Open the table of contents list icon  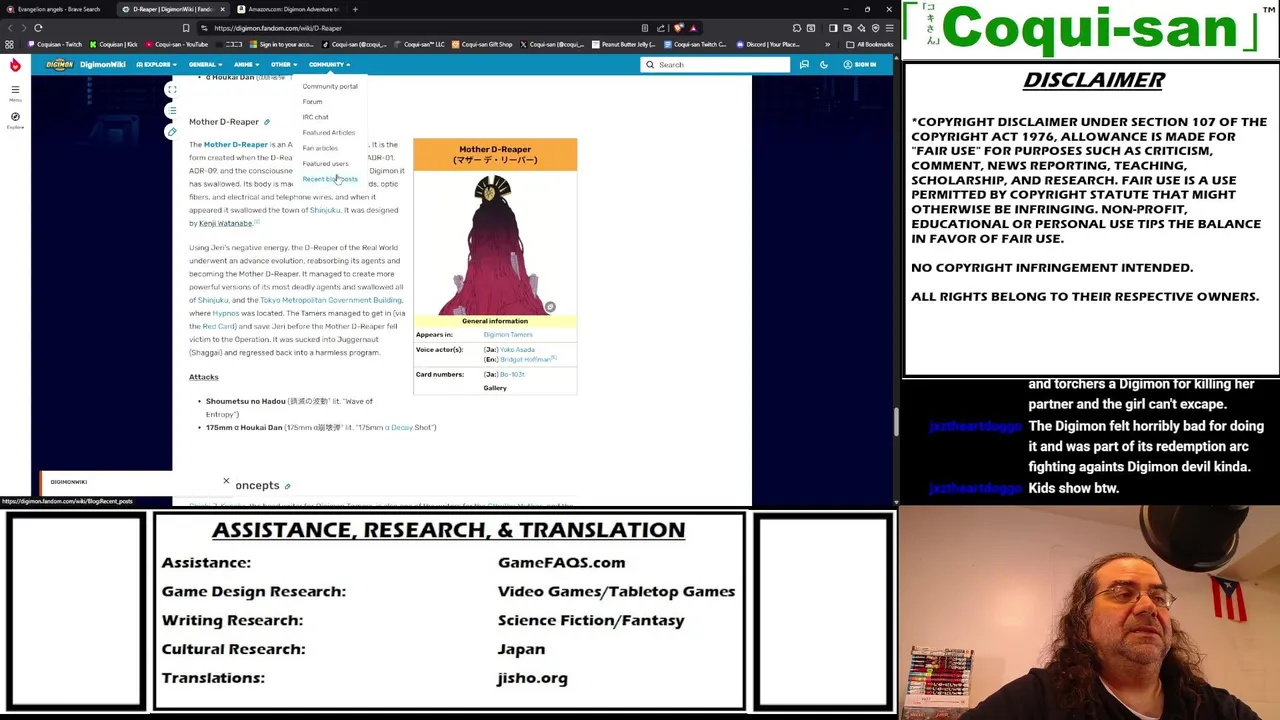pyautogui.click(x=172, y=111)
